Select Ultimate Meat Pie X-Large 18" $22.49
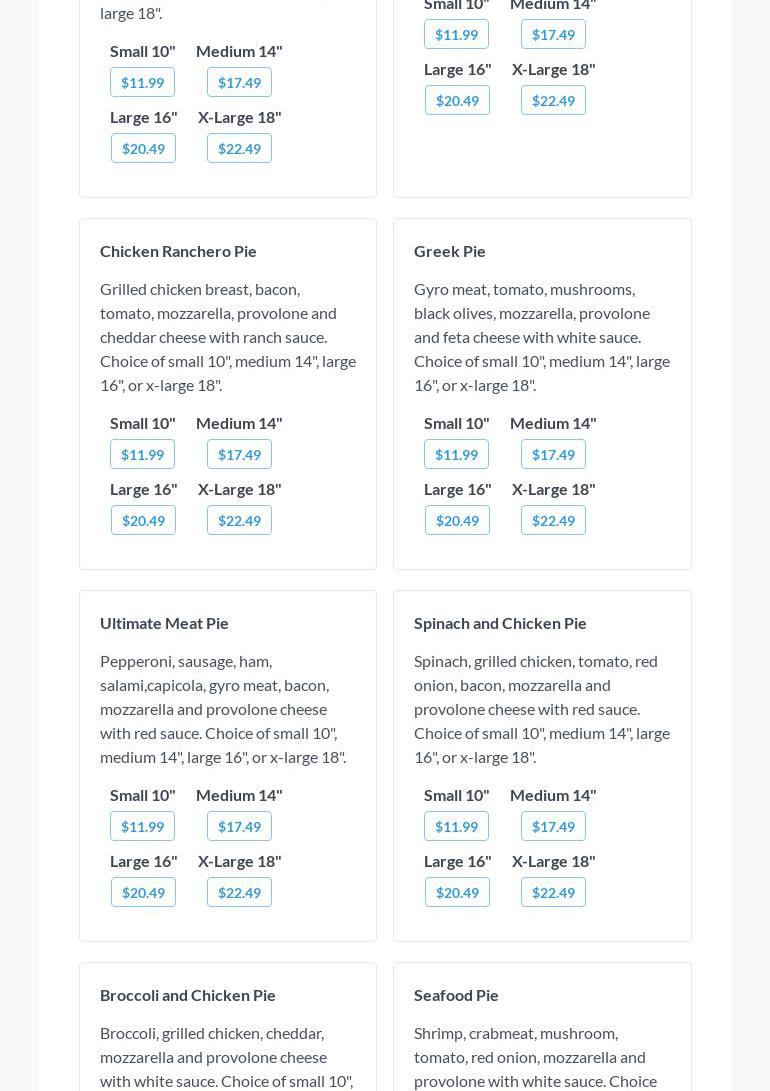The image size is (770, 1091). click(239, 893)
